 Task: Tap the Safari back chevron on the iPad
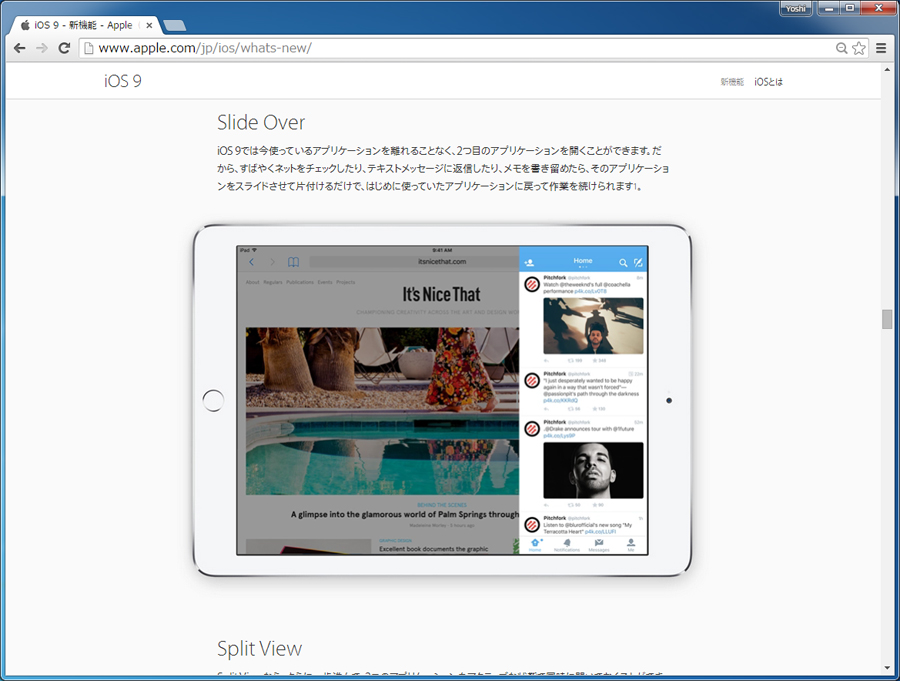click(x=251, y=262)
